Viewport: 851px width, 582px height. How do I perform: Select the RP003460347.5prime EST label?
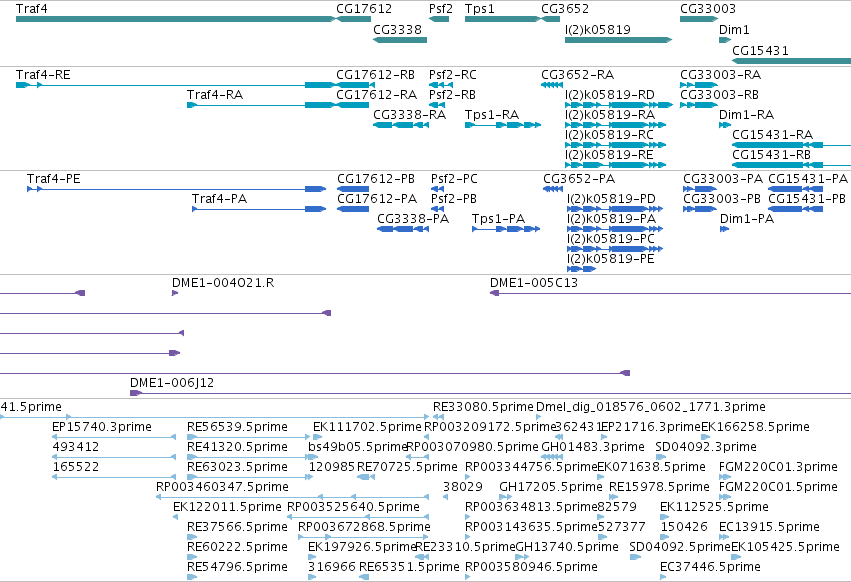point(222,486)
